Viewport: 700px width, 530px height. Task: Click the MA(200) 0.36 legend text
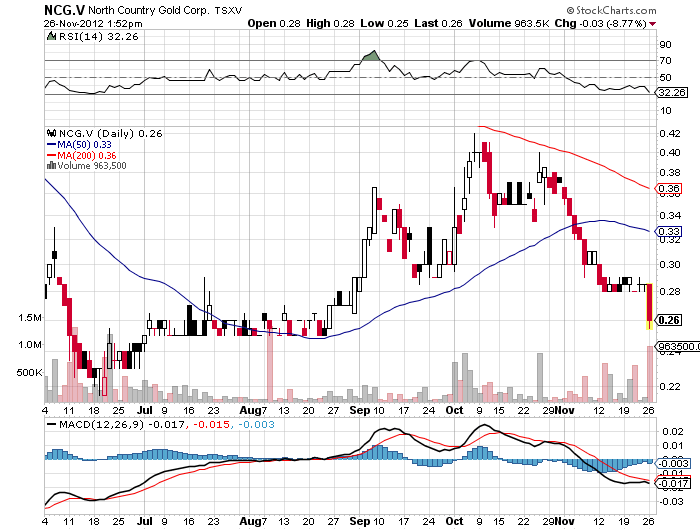87,155
